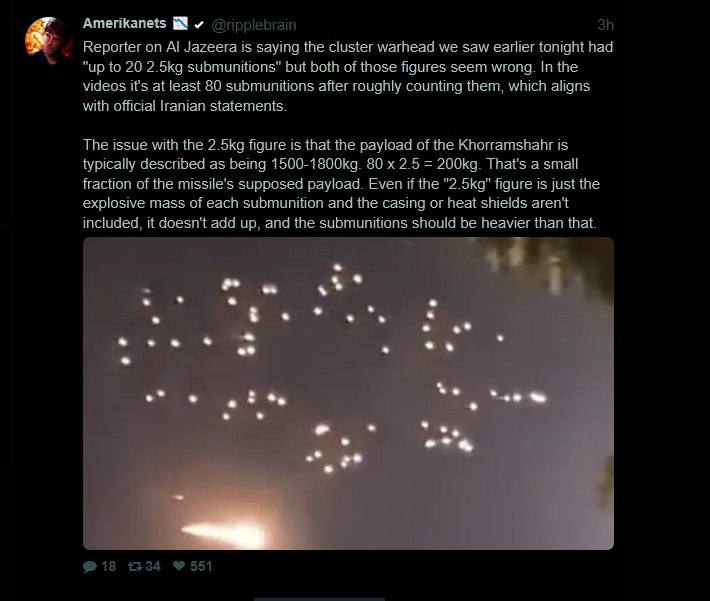Click the reply speech bubble icon
710x601 pixels.
(90, 567)
